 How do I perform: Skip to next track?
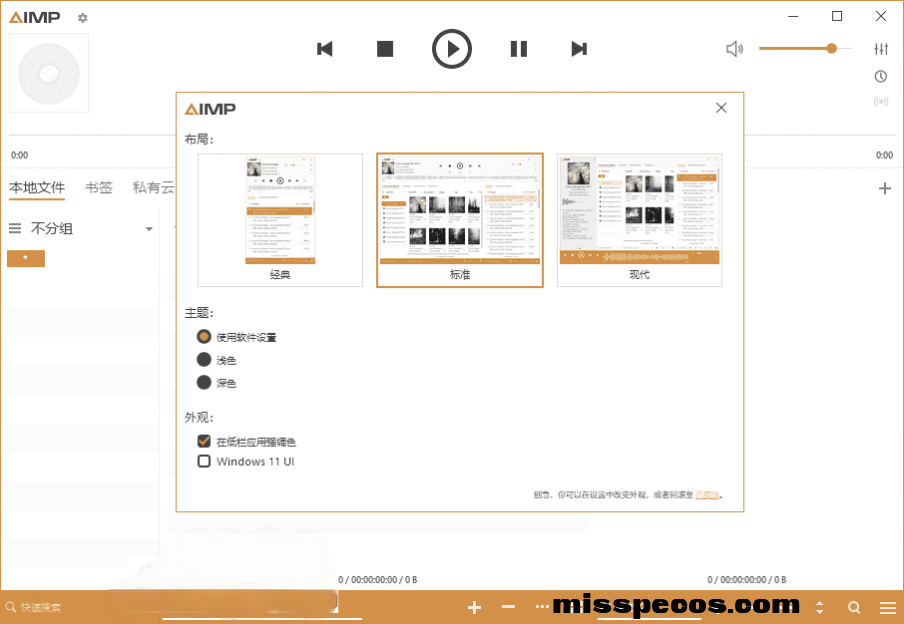point(578,49)
